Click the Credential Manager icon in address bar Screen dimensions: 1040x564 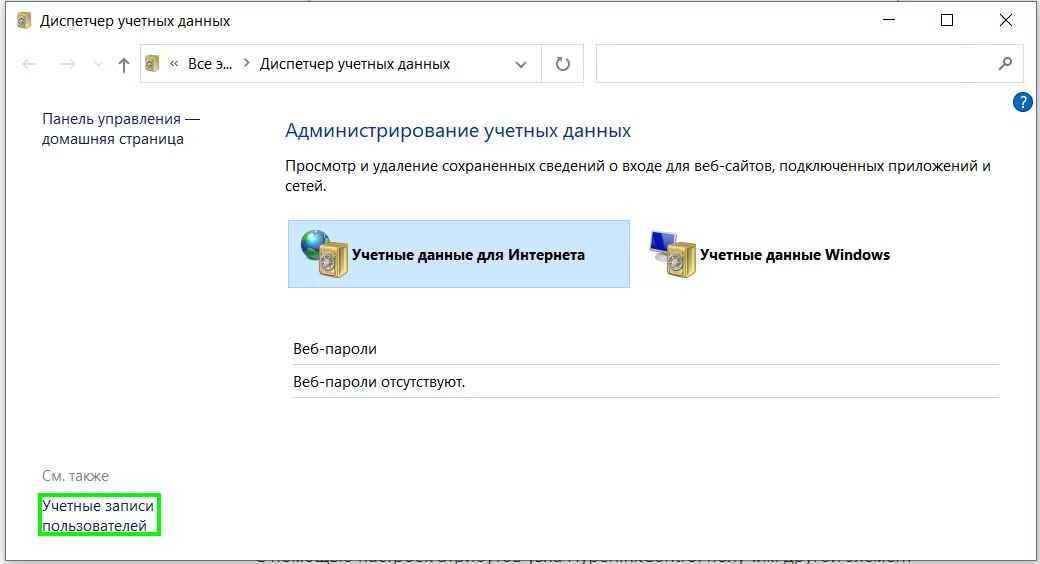coord(153,64)
